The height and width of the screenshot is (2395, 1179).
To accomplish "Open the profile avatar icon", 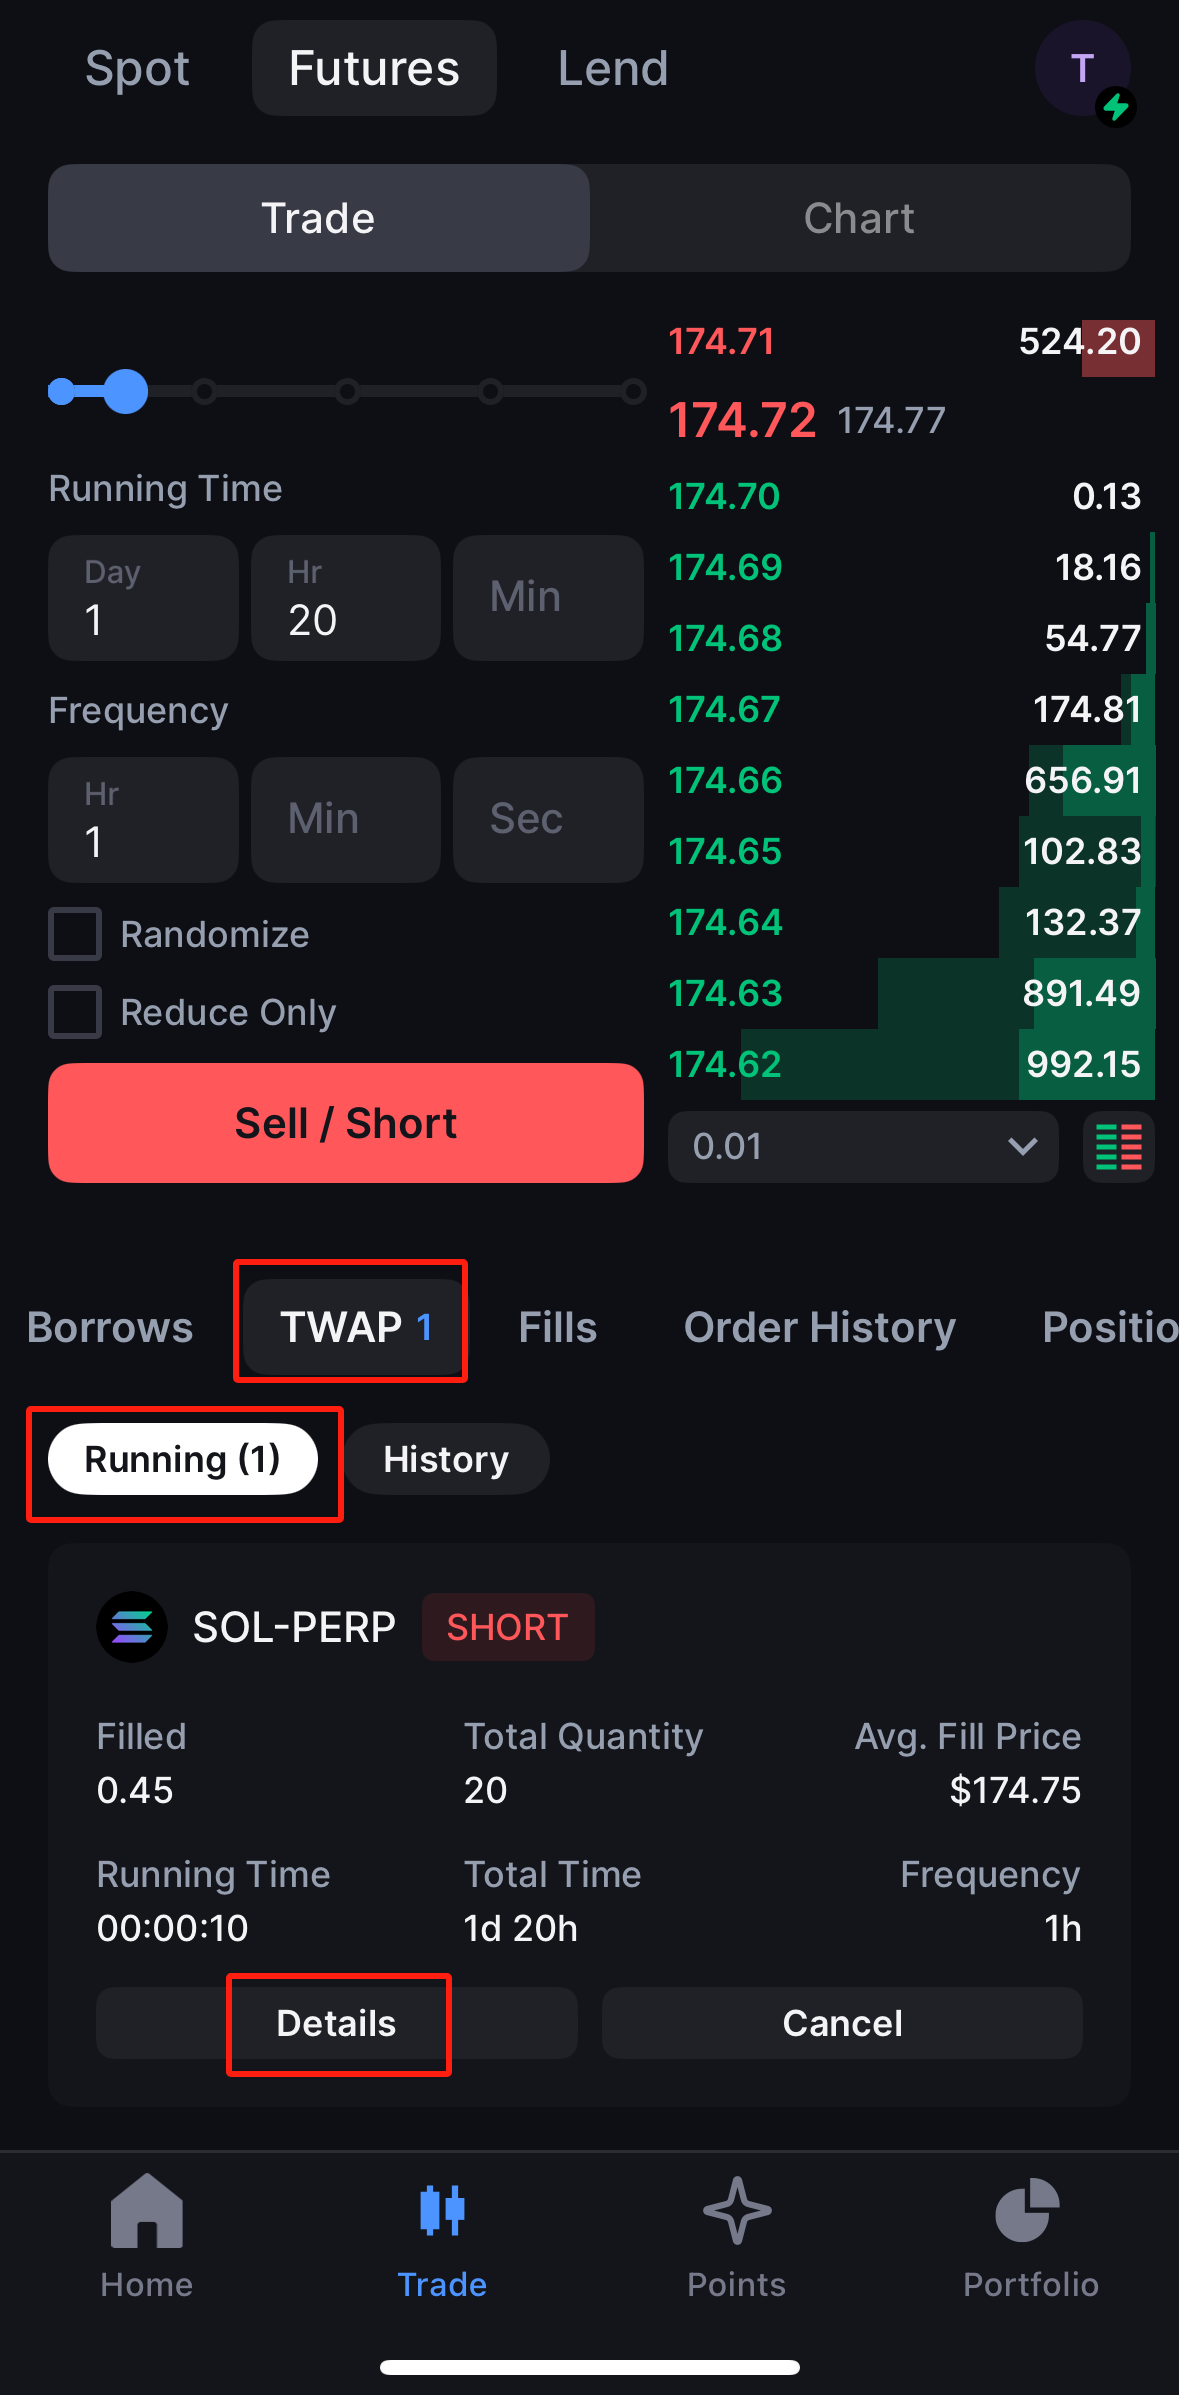I will [1082, 69].
